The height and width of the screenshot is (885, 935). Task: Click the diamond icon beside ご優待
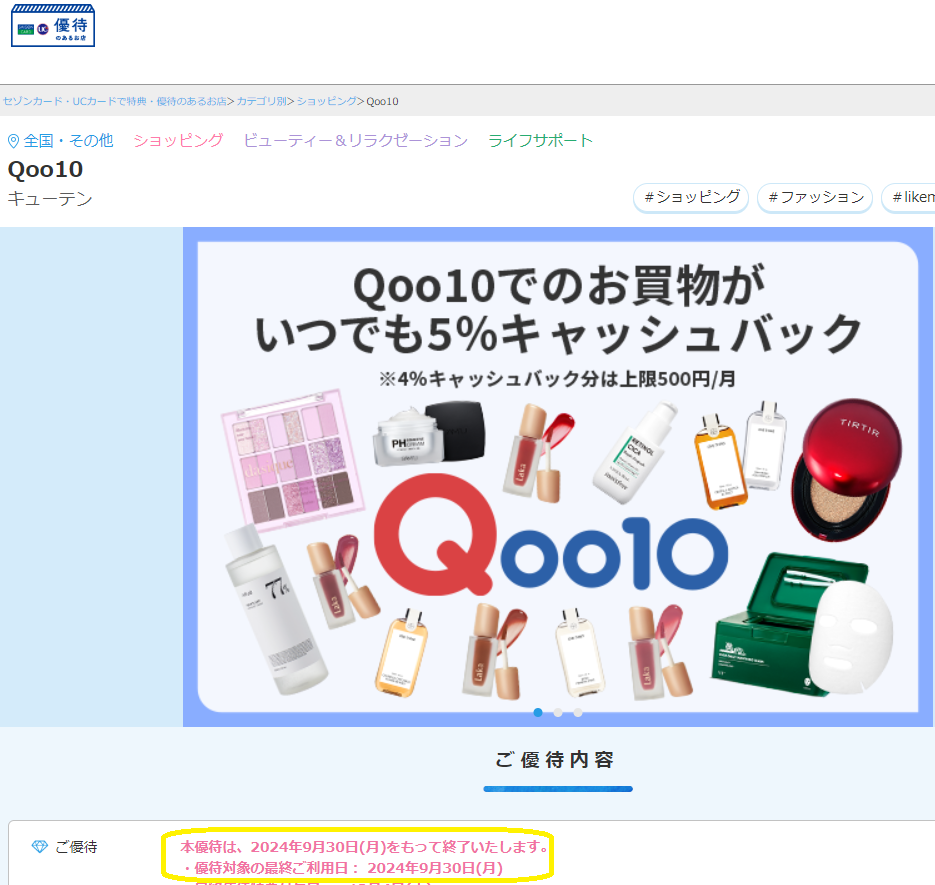tap(39, 847)
